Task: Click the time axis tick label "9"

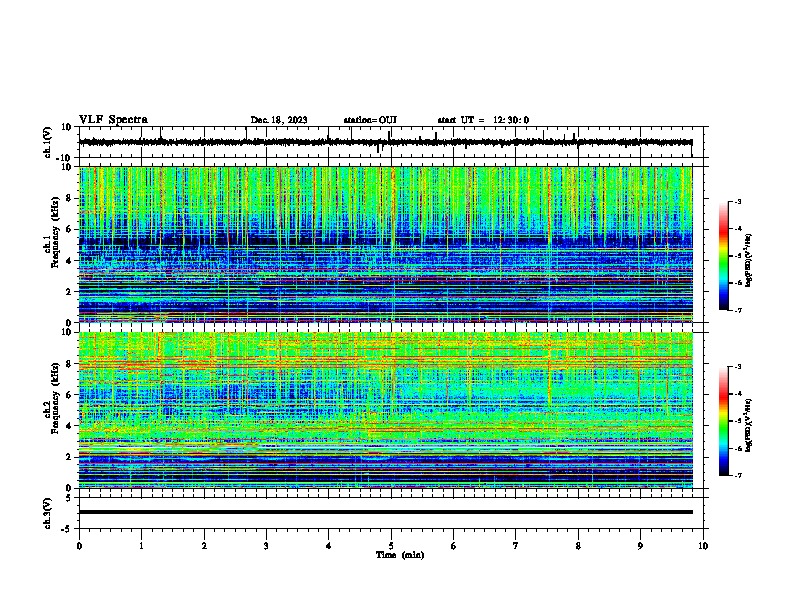Action: (x=640, y=546)
